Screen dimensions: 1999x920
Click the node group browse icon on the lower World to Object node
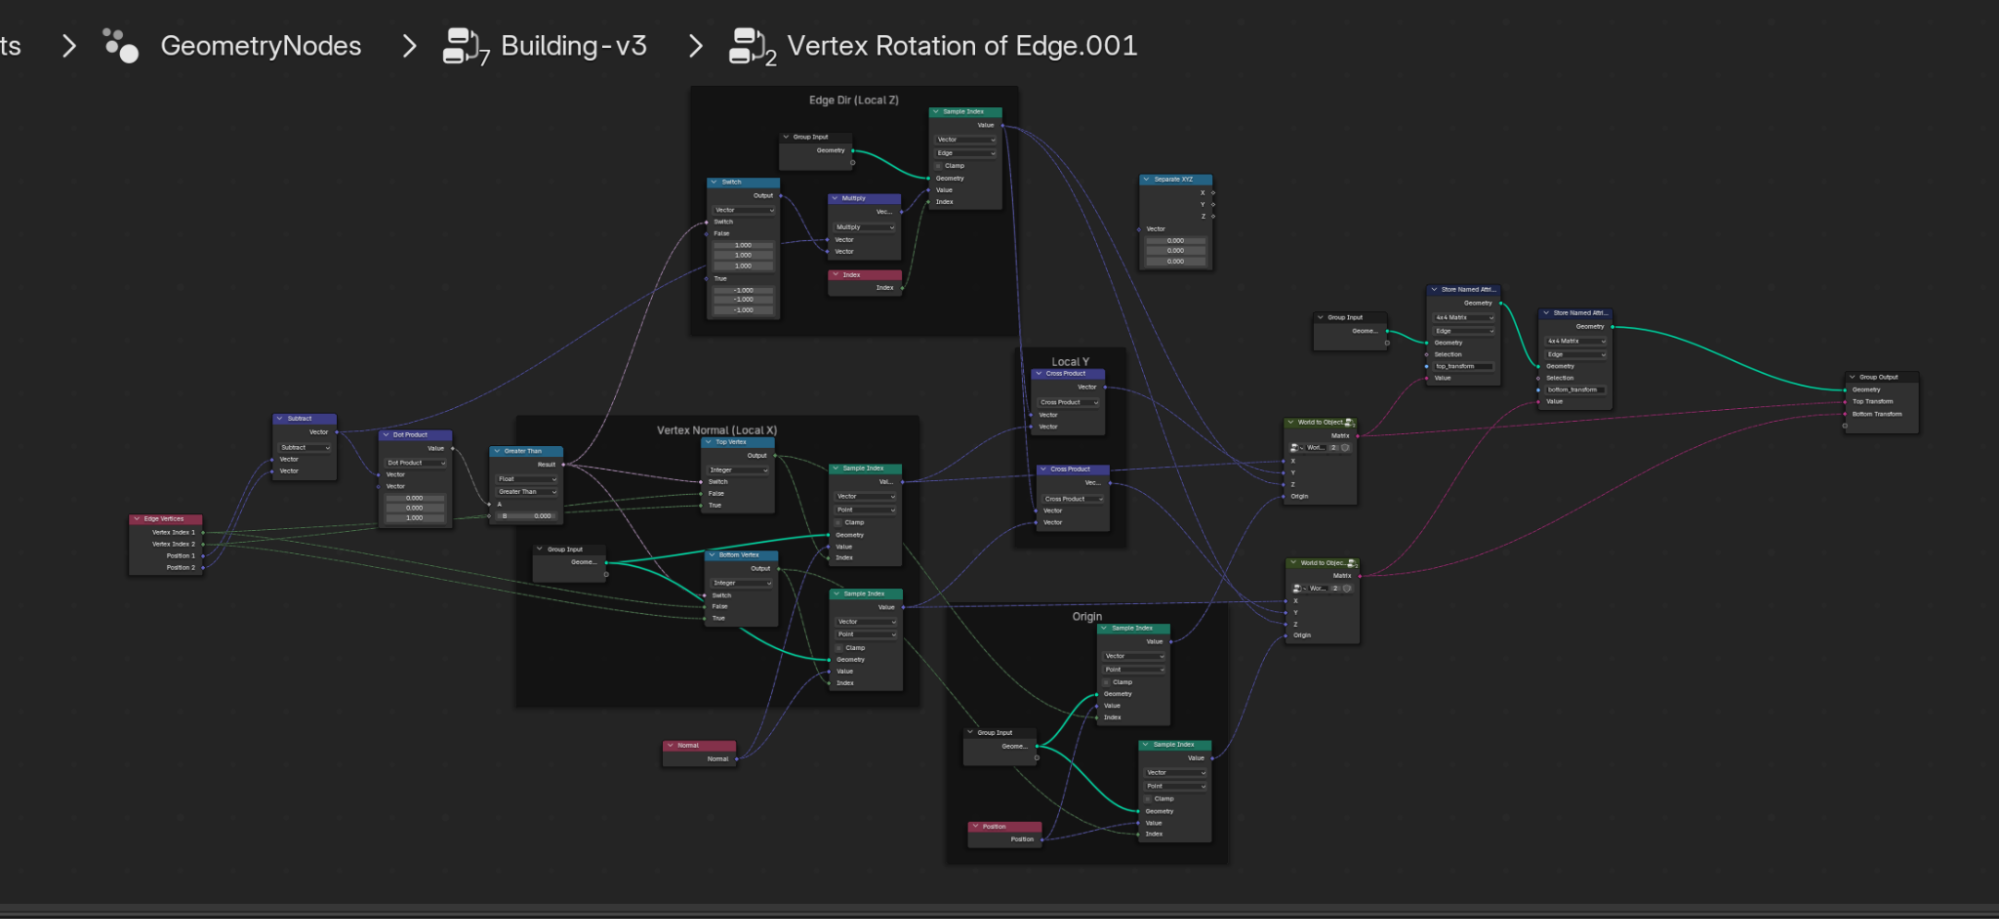pyautogui.click(x=1296, y=589)
